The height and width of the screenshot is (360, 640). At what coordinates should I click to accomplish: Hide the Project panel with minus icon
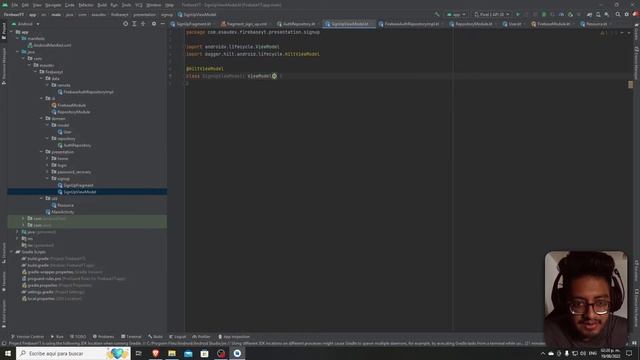click(x=162, y=24)
